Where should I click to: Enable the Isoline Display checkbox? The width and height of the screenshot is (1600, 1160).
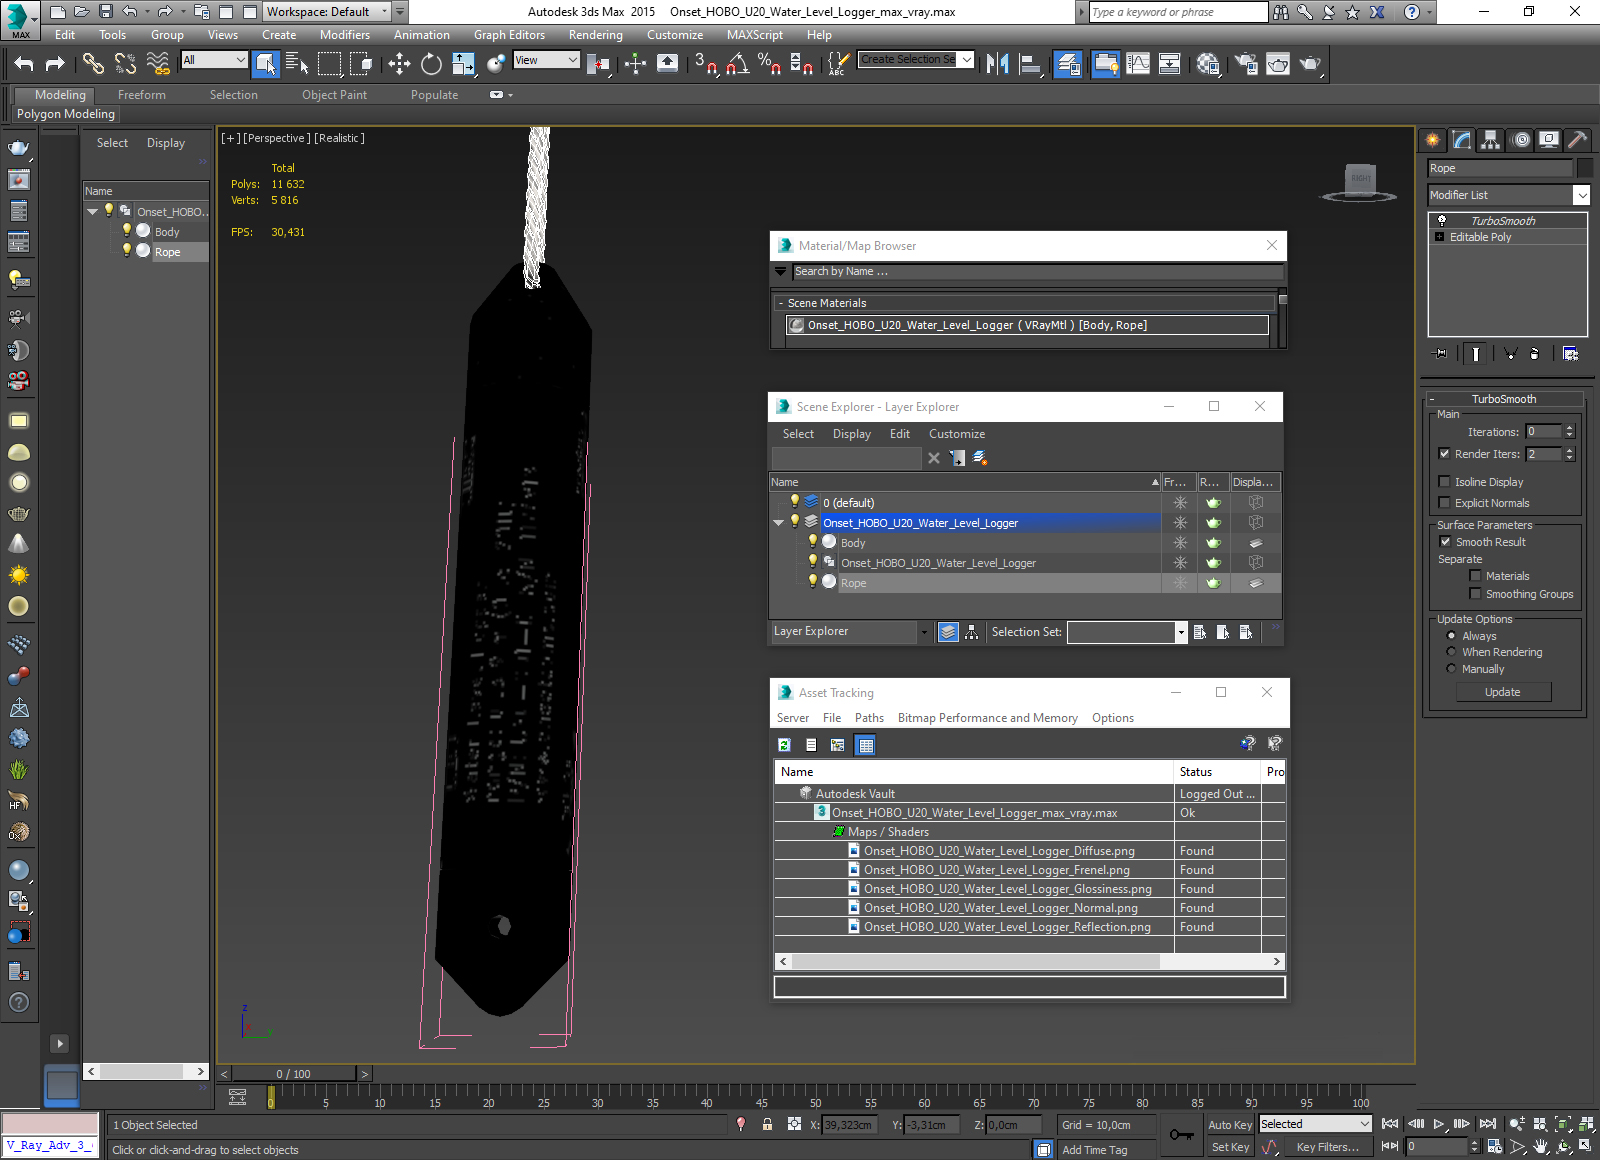tap(1444, 482)
